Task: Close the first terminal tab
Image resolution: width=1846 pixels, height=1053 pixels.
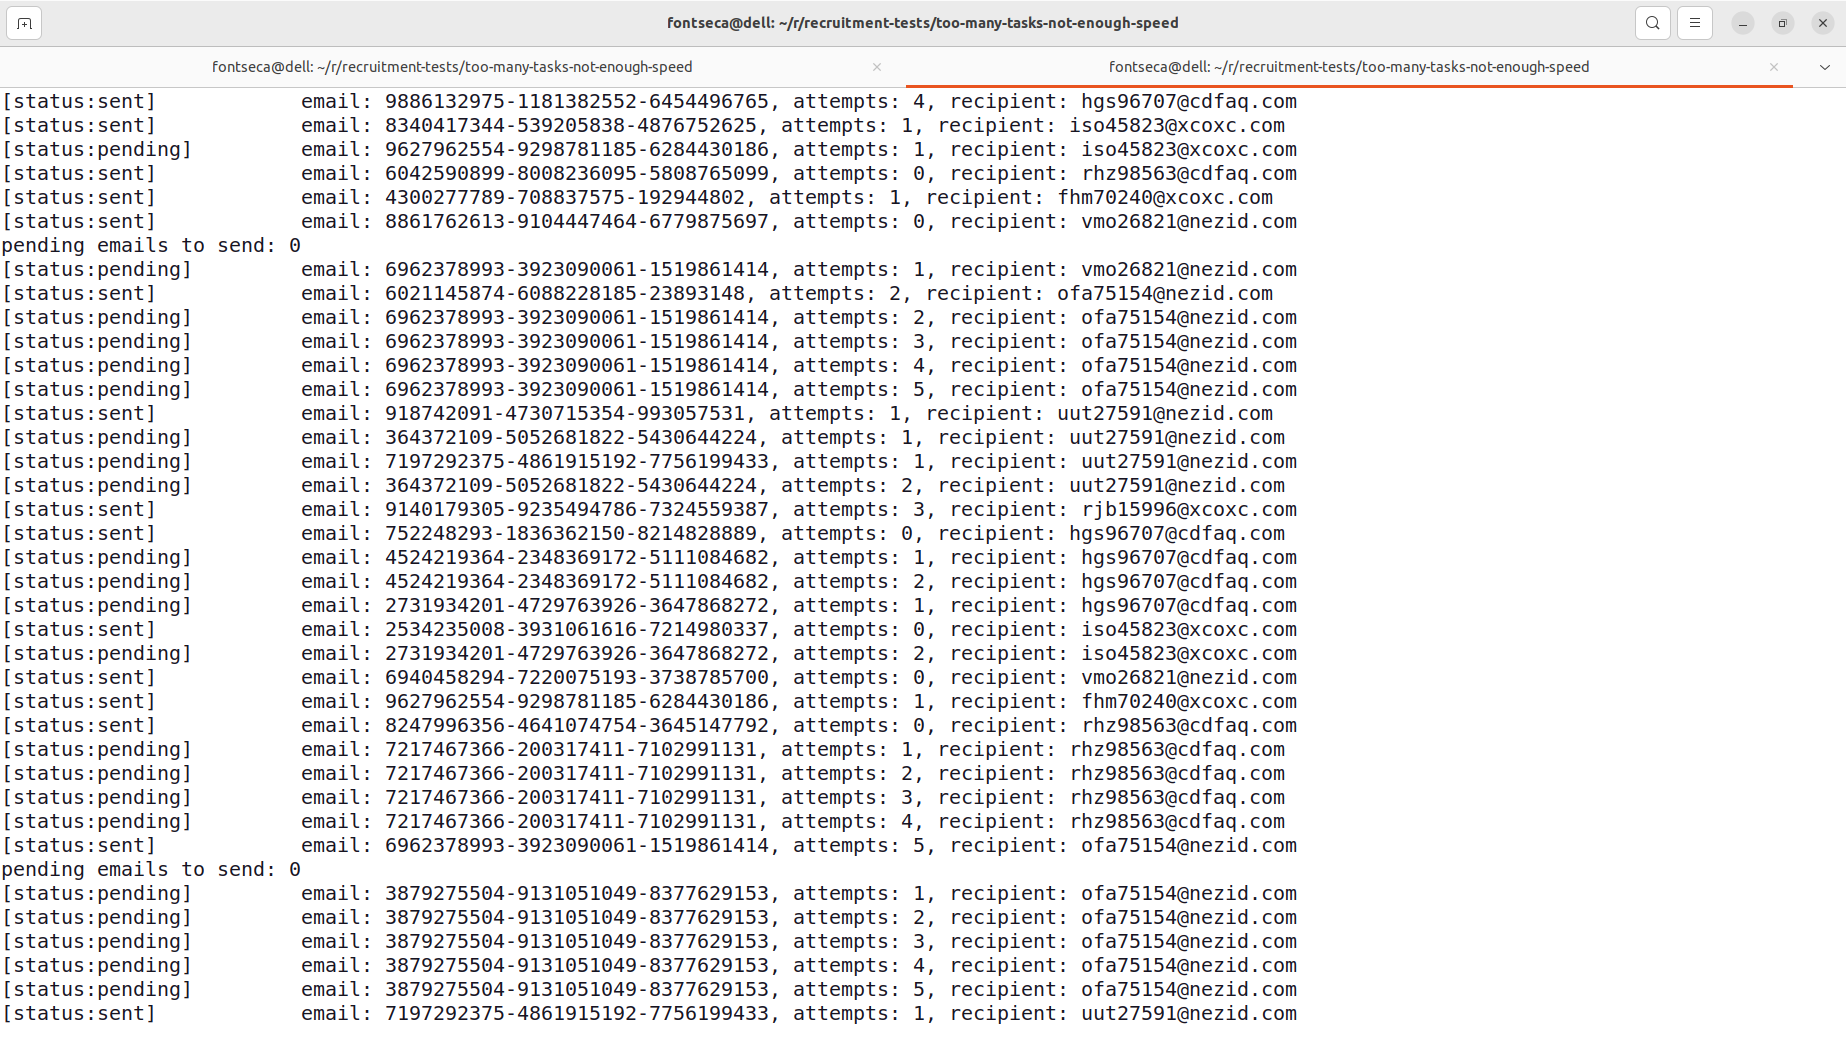Action: click(877, 67)
